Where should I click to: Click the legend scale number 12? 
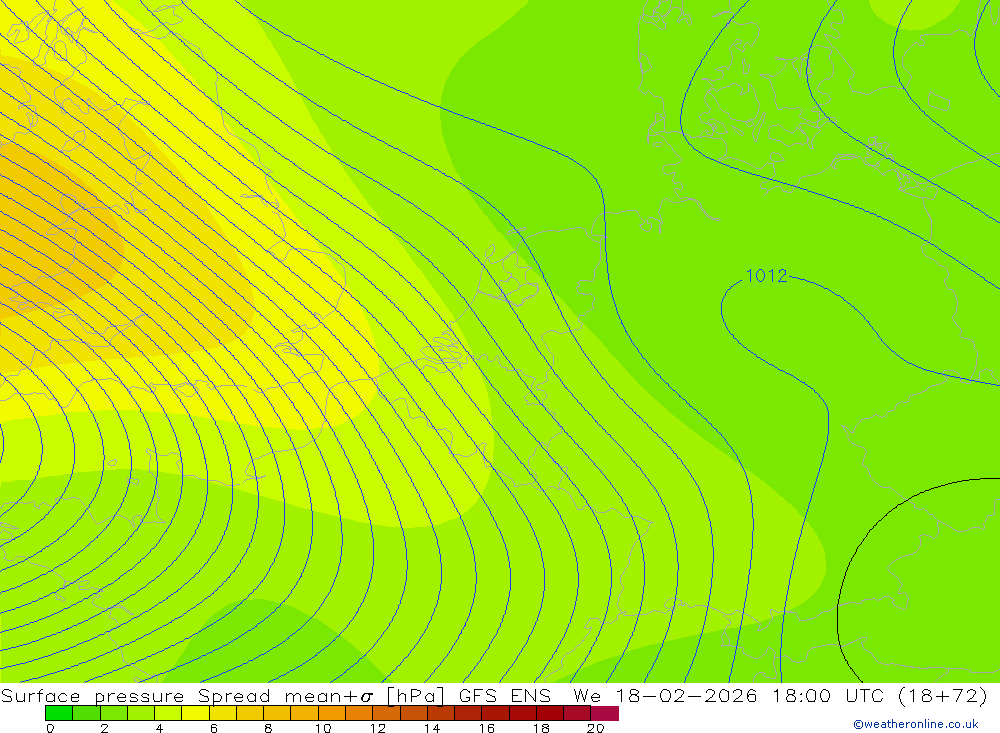378,728
